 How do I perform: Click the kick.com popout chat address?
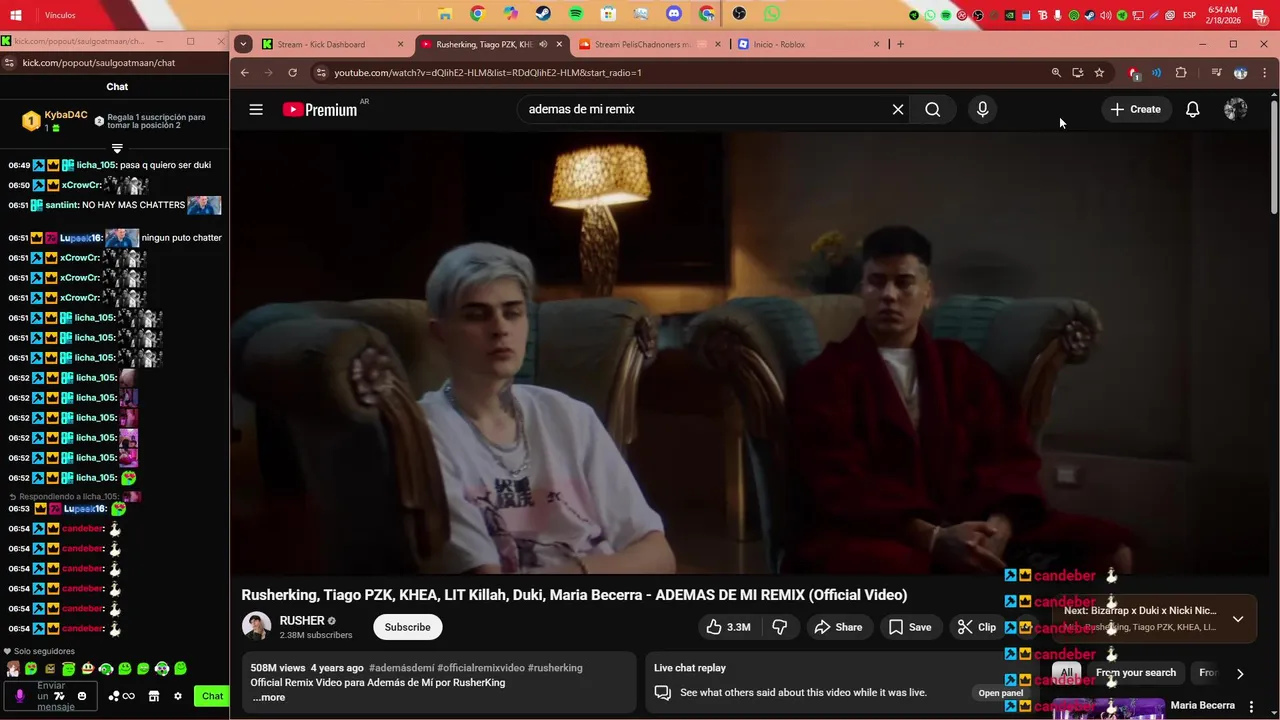click(99, 62)
